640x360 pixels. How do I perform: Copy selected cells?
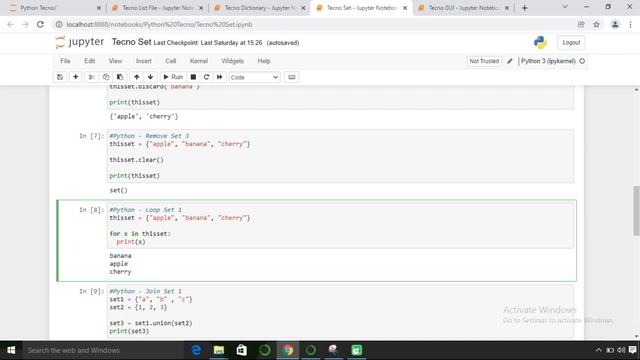tap(106, 77)
